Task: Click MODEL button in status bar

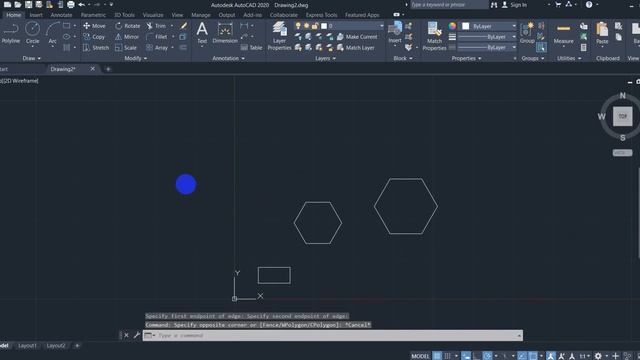Action: click(x=420, y=356)
